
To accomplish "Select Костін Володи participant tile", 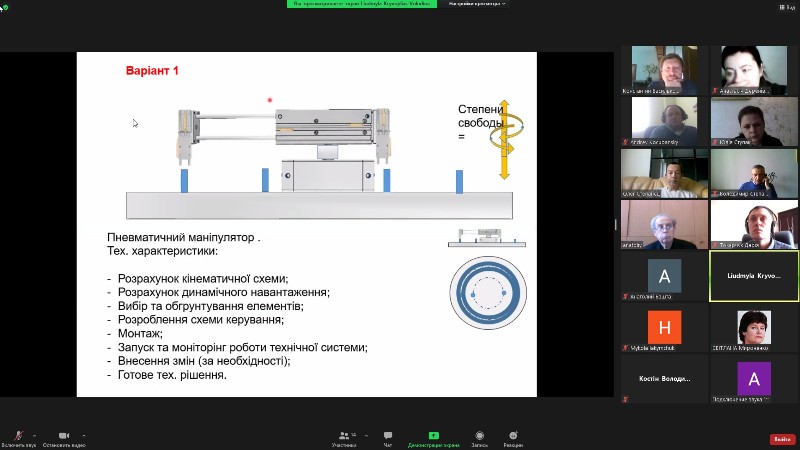I will 665,380.
